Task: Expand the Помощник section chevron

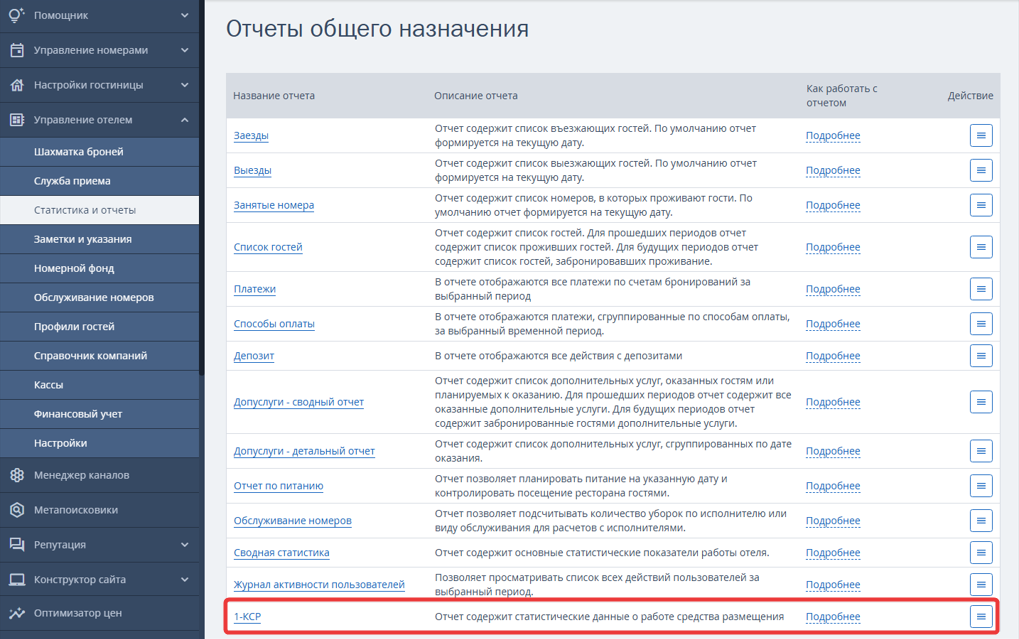Action: point(185,15)
